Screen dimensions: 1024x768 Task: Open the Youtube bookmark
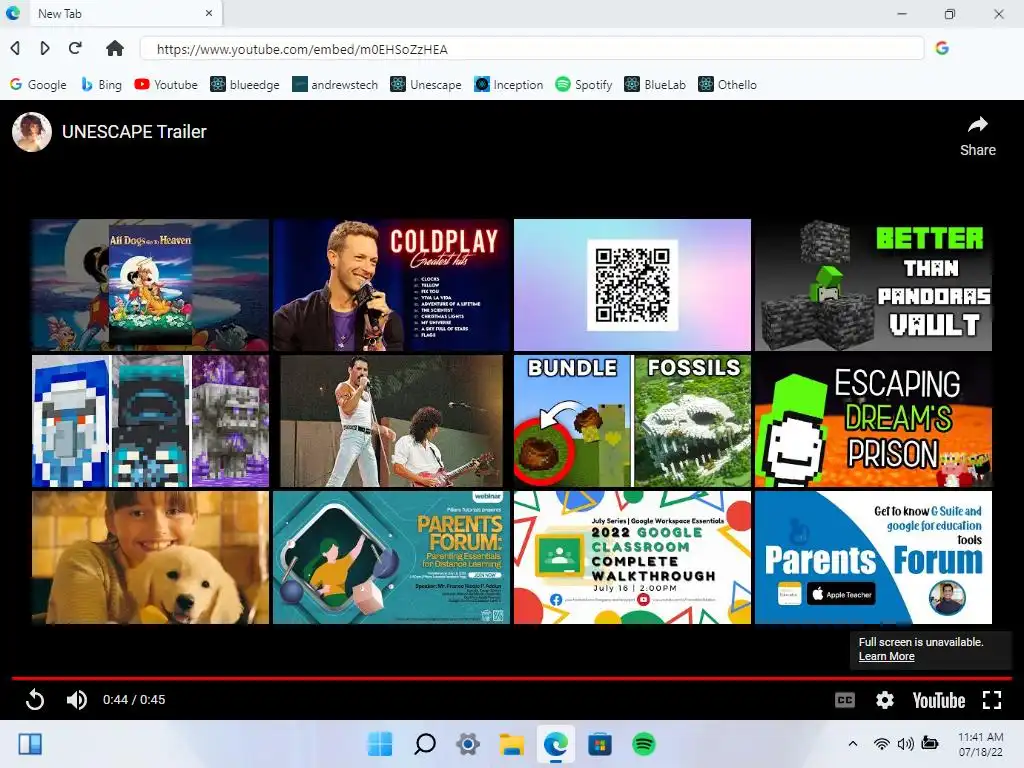(x=166, y=84)
